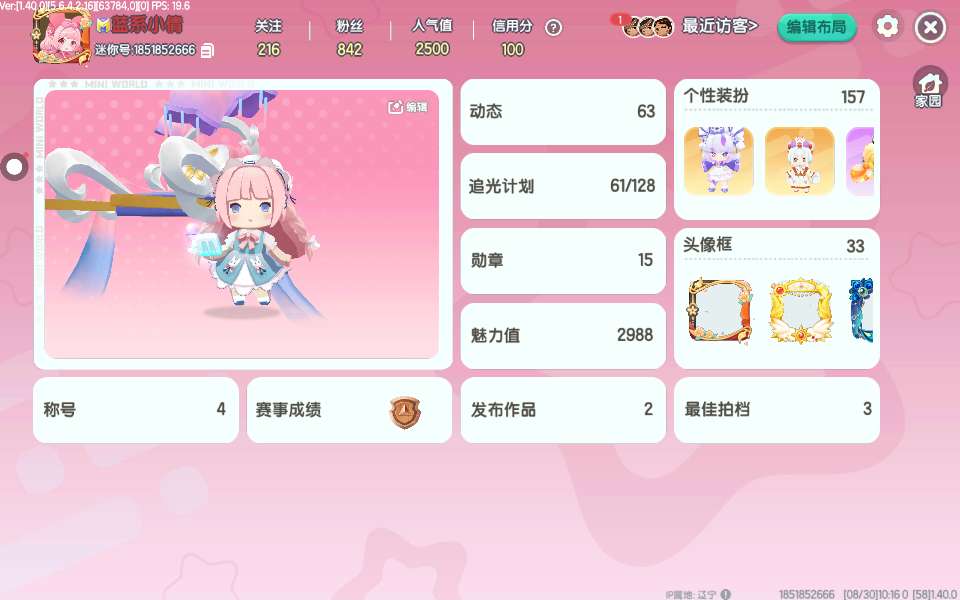Image resolution: width=960 pixels, height=600 pixels.
Task: Open the 头像框 avatar frames panel header
Action: pos(776,246)
